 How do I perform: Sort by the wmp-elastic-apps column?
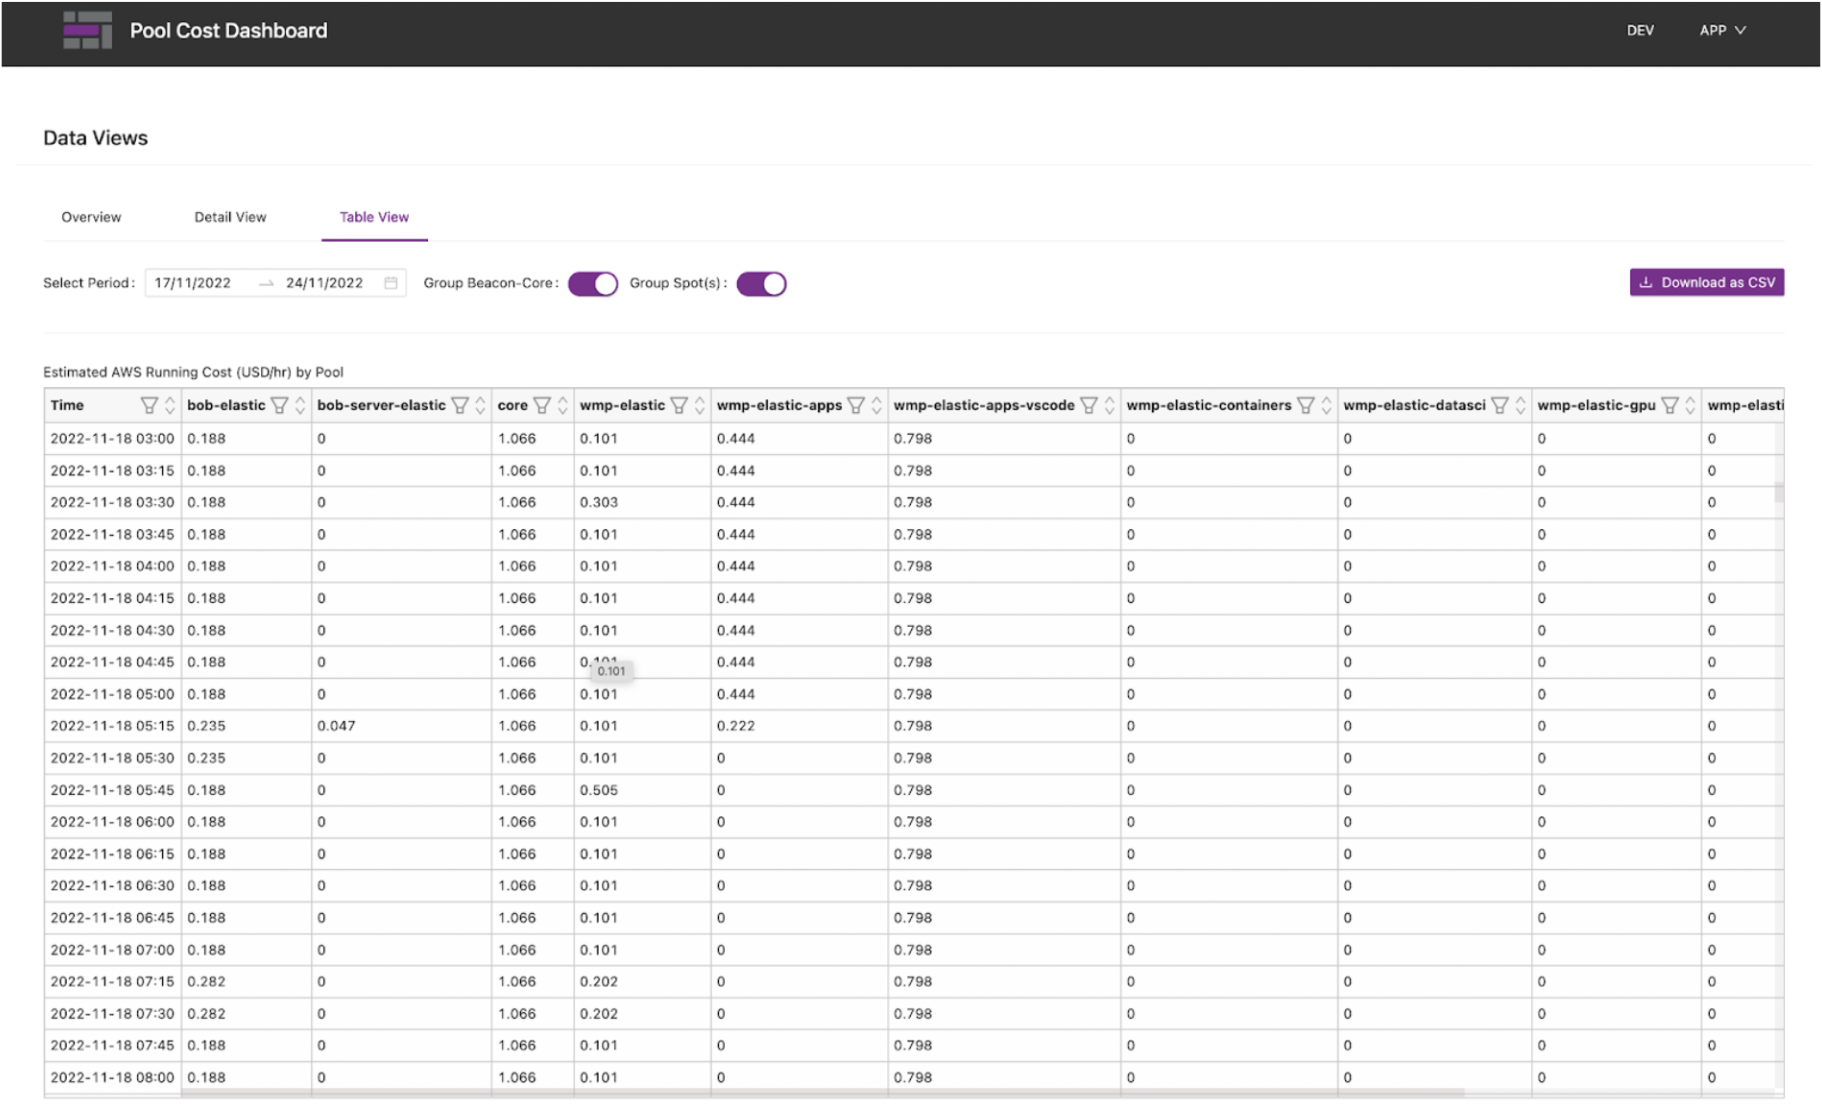tap(877, 405)
